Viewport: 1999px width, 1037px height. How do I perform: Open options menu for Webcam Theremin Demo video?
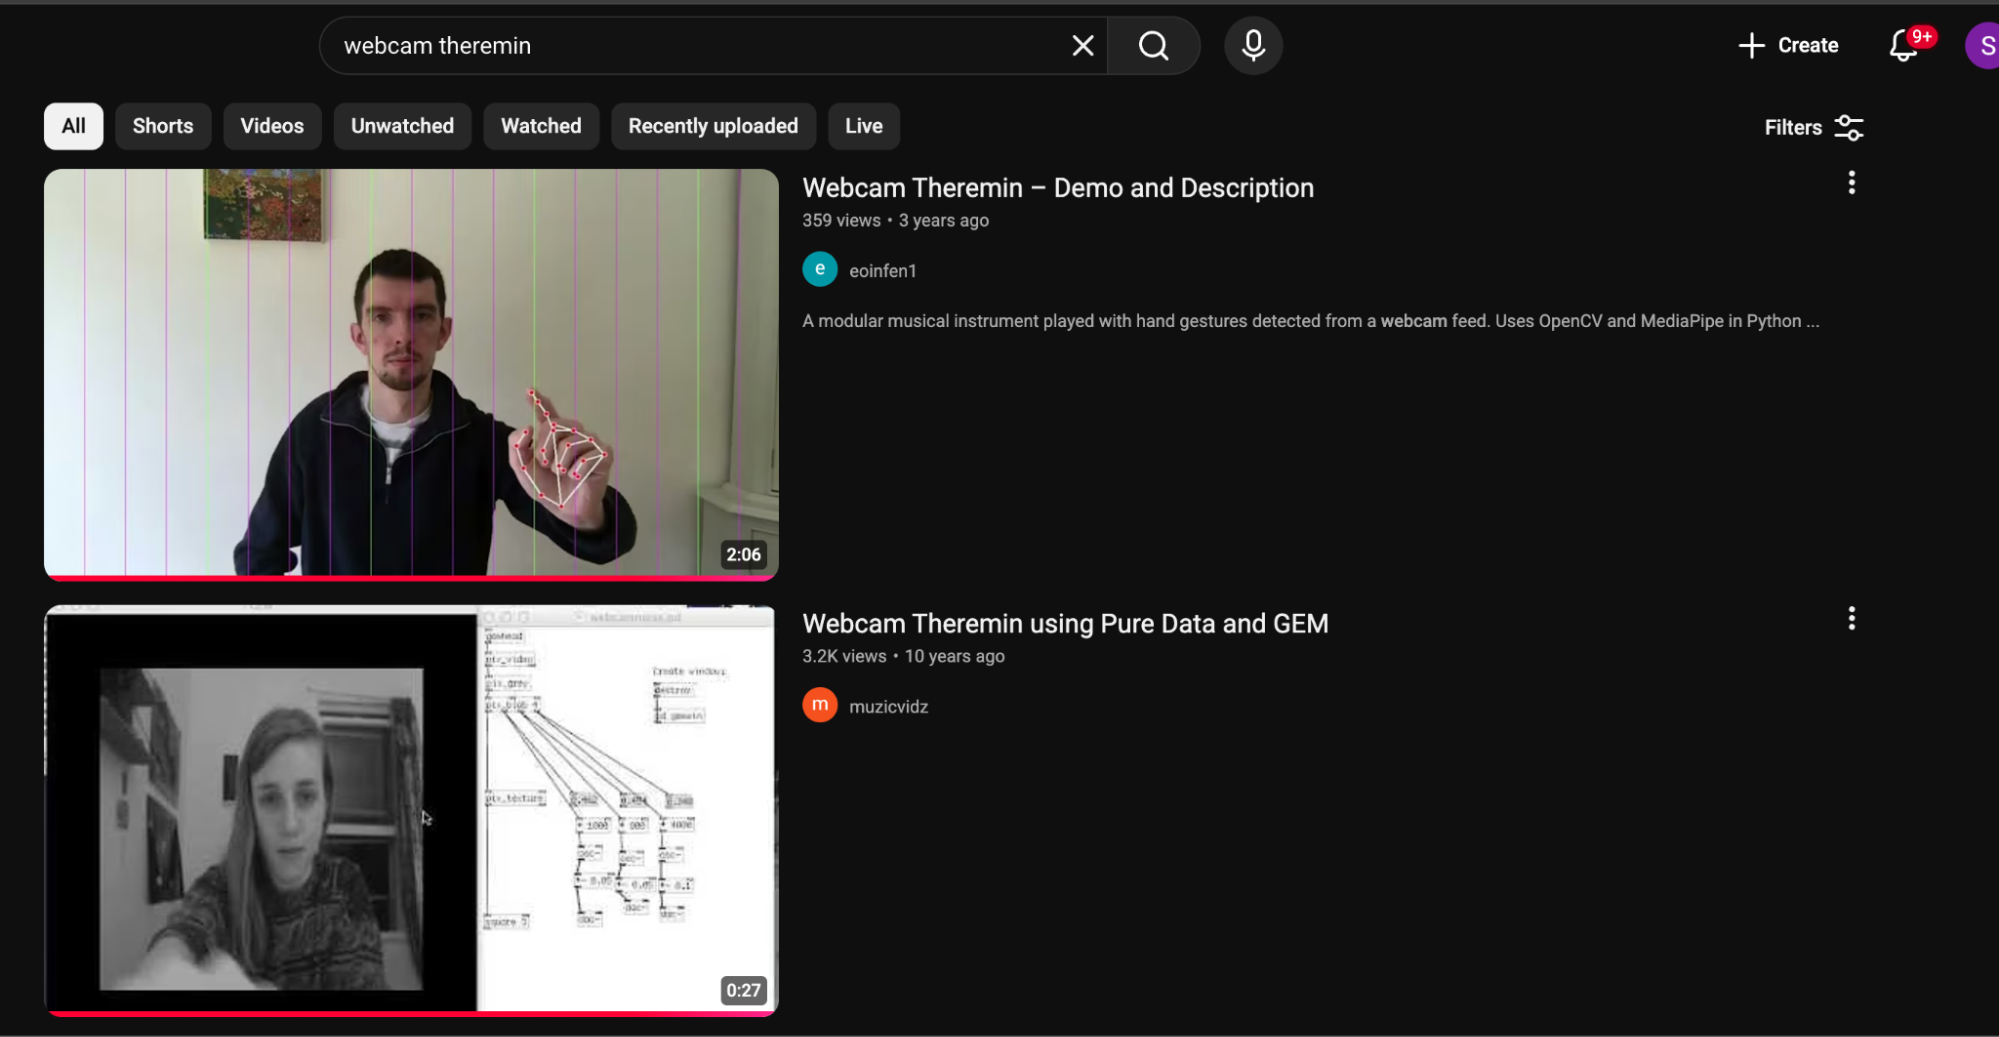[1850, 182]
